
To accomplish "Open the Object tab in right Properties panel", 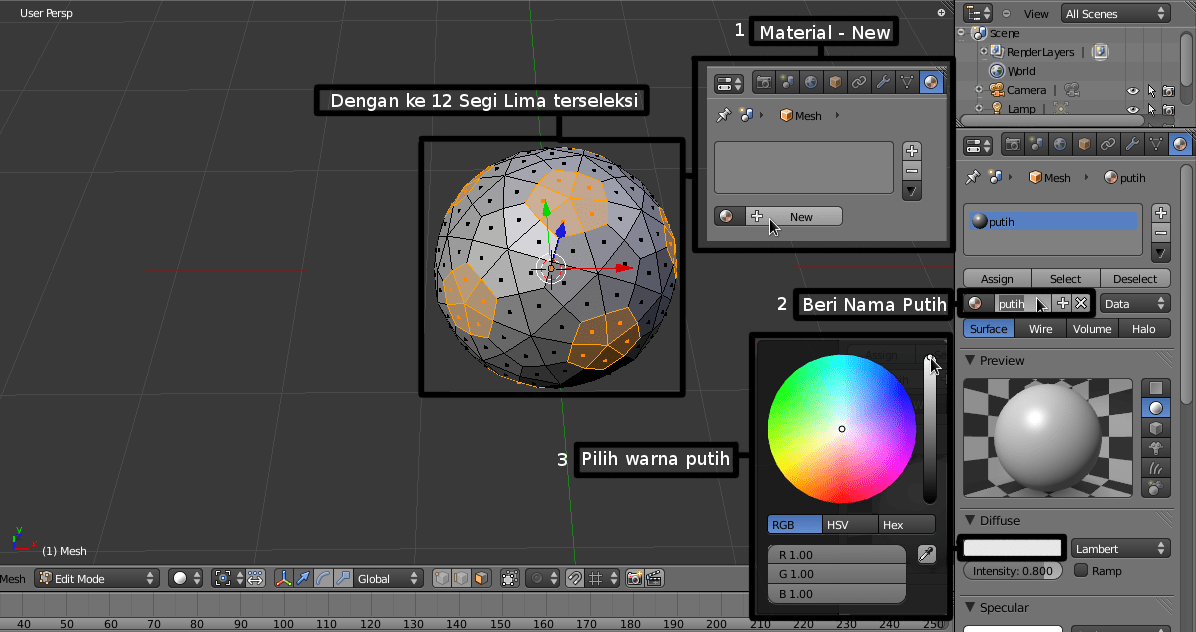I will pos(1083,144).
